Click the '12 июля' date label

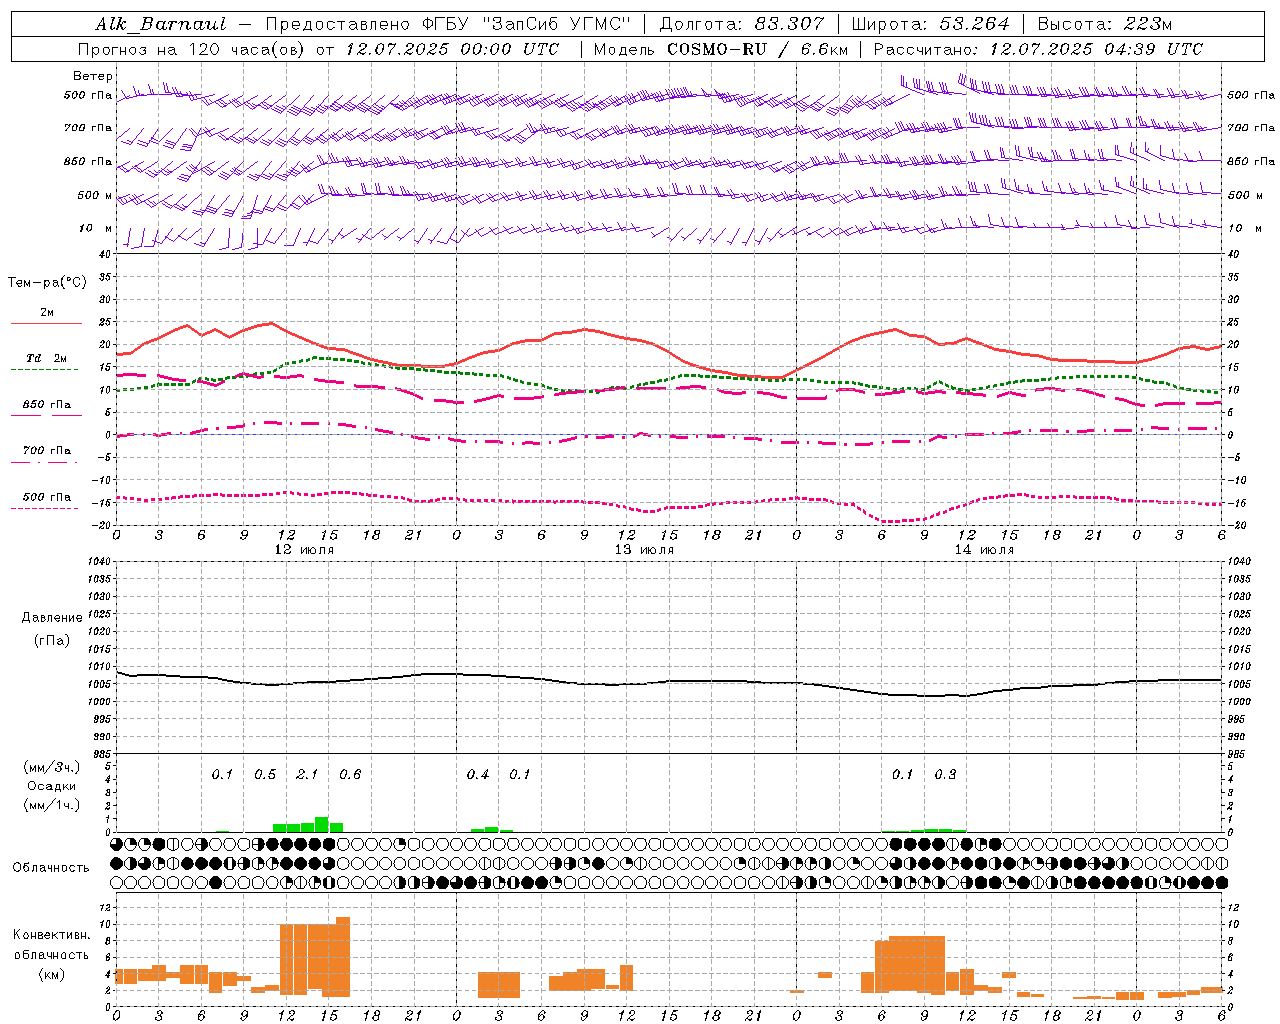point(304,550)
